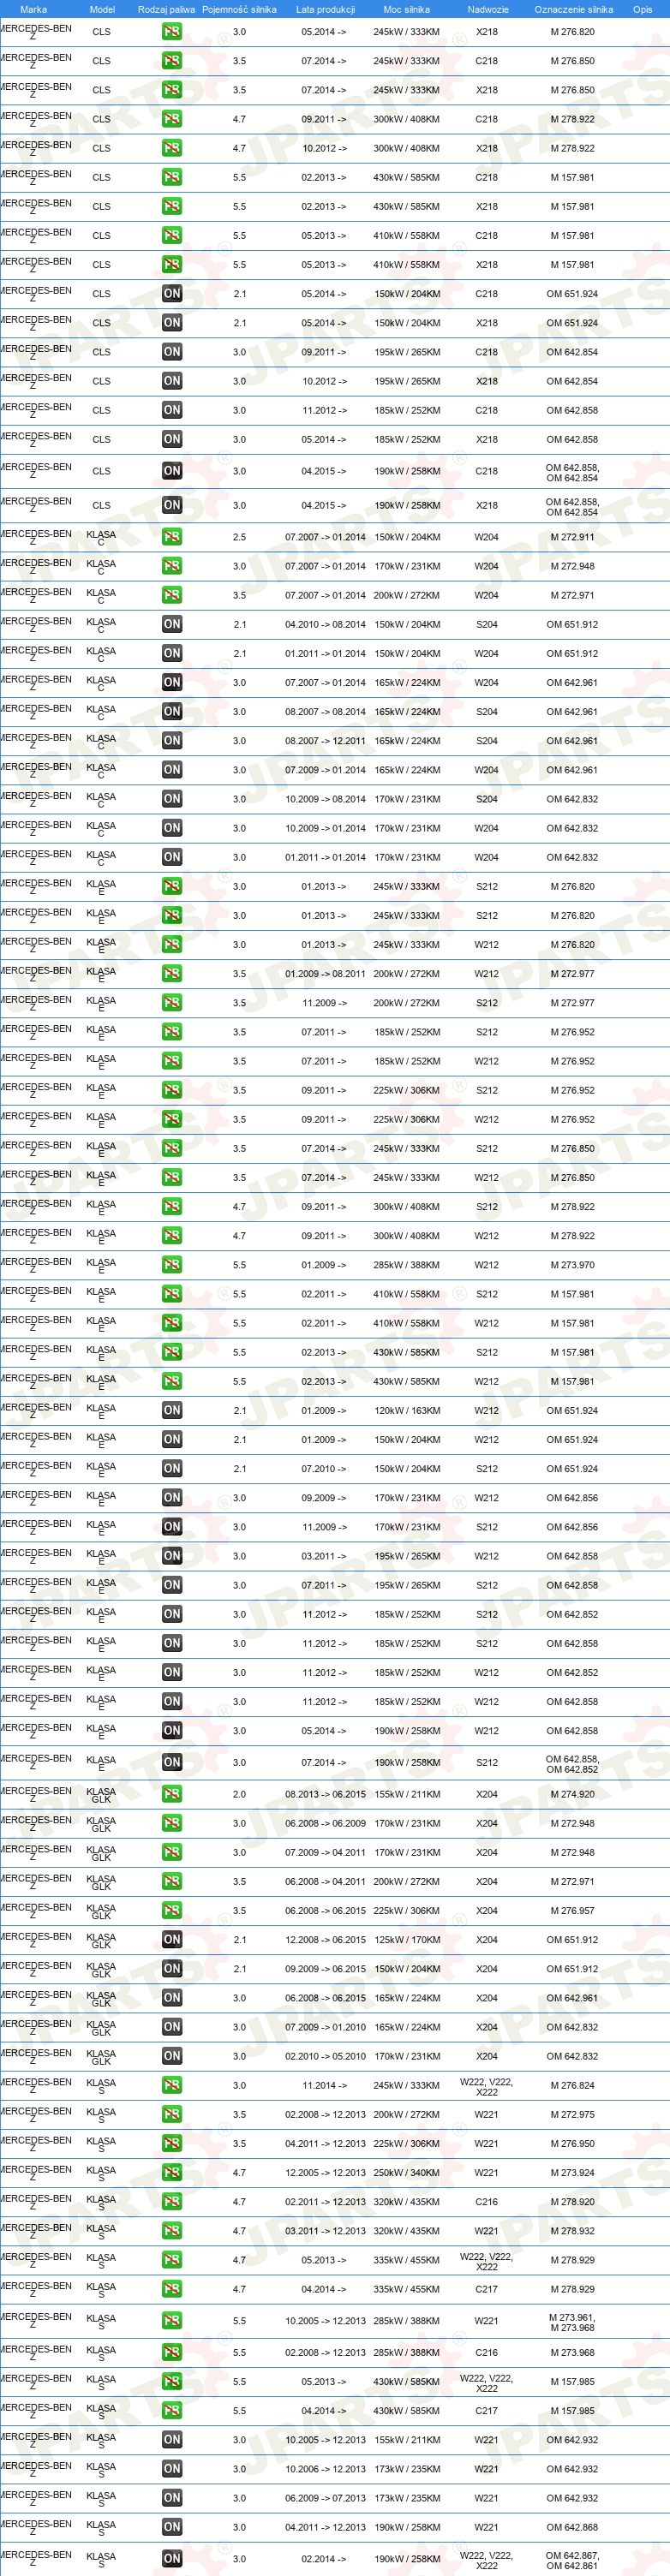
Task: Click the Moc silnika column header
Action: (406, 9)
